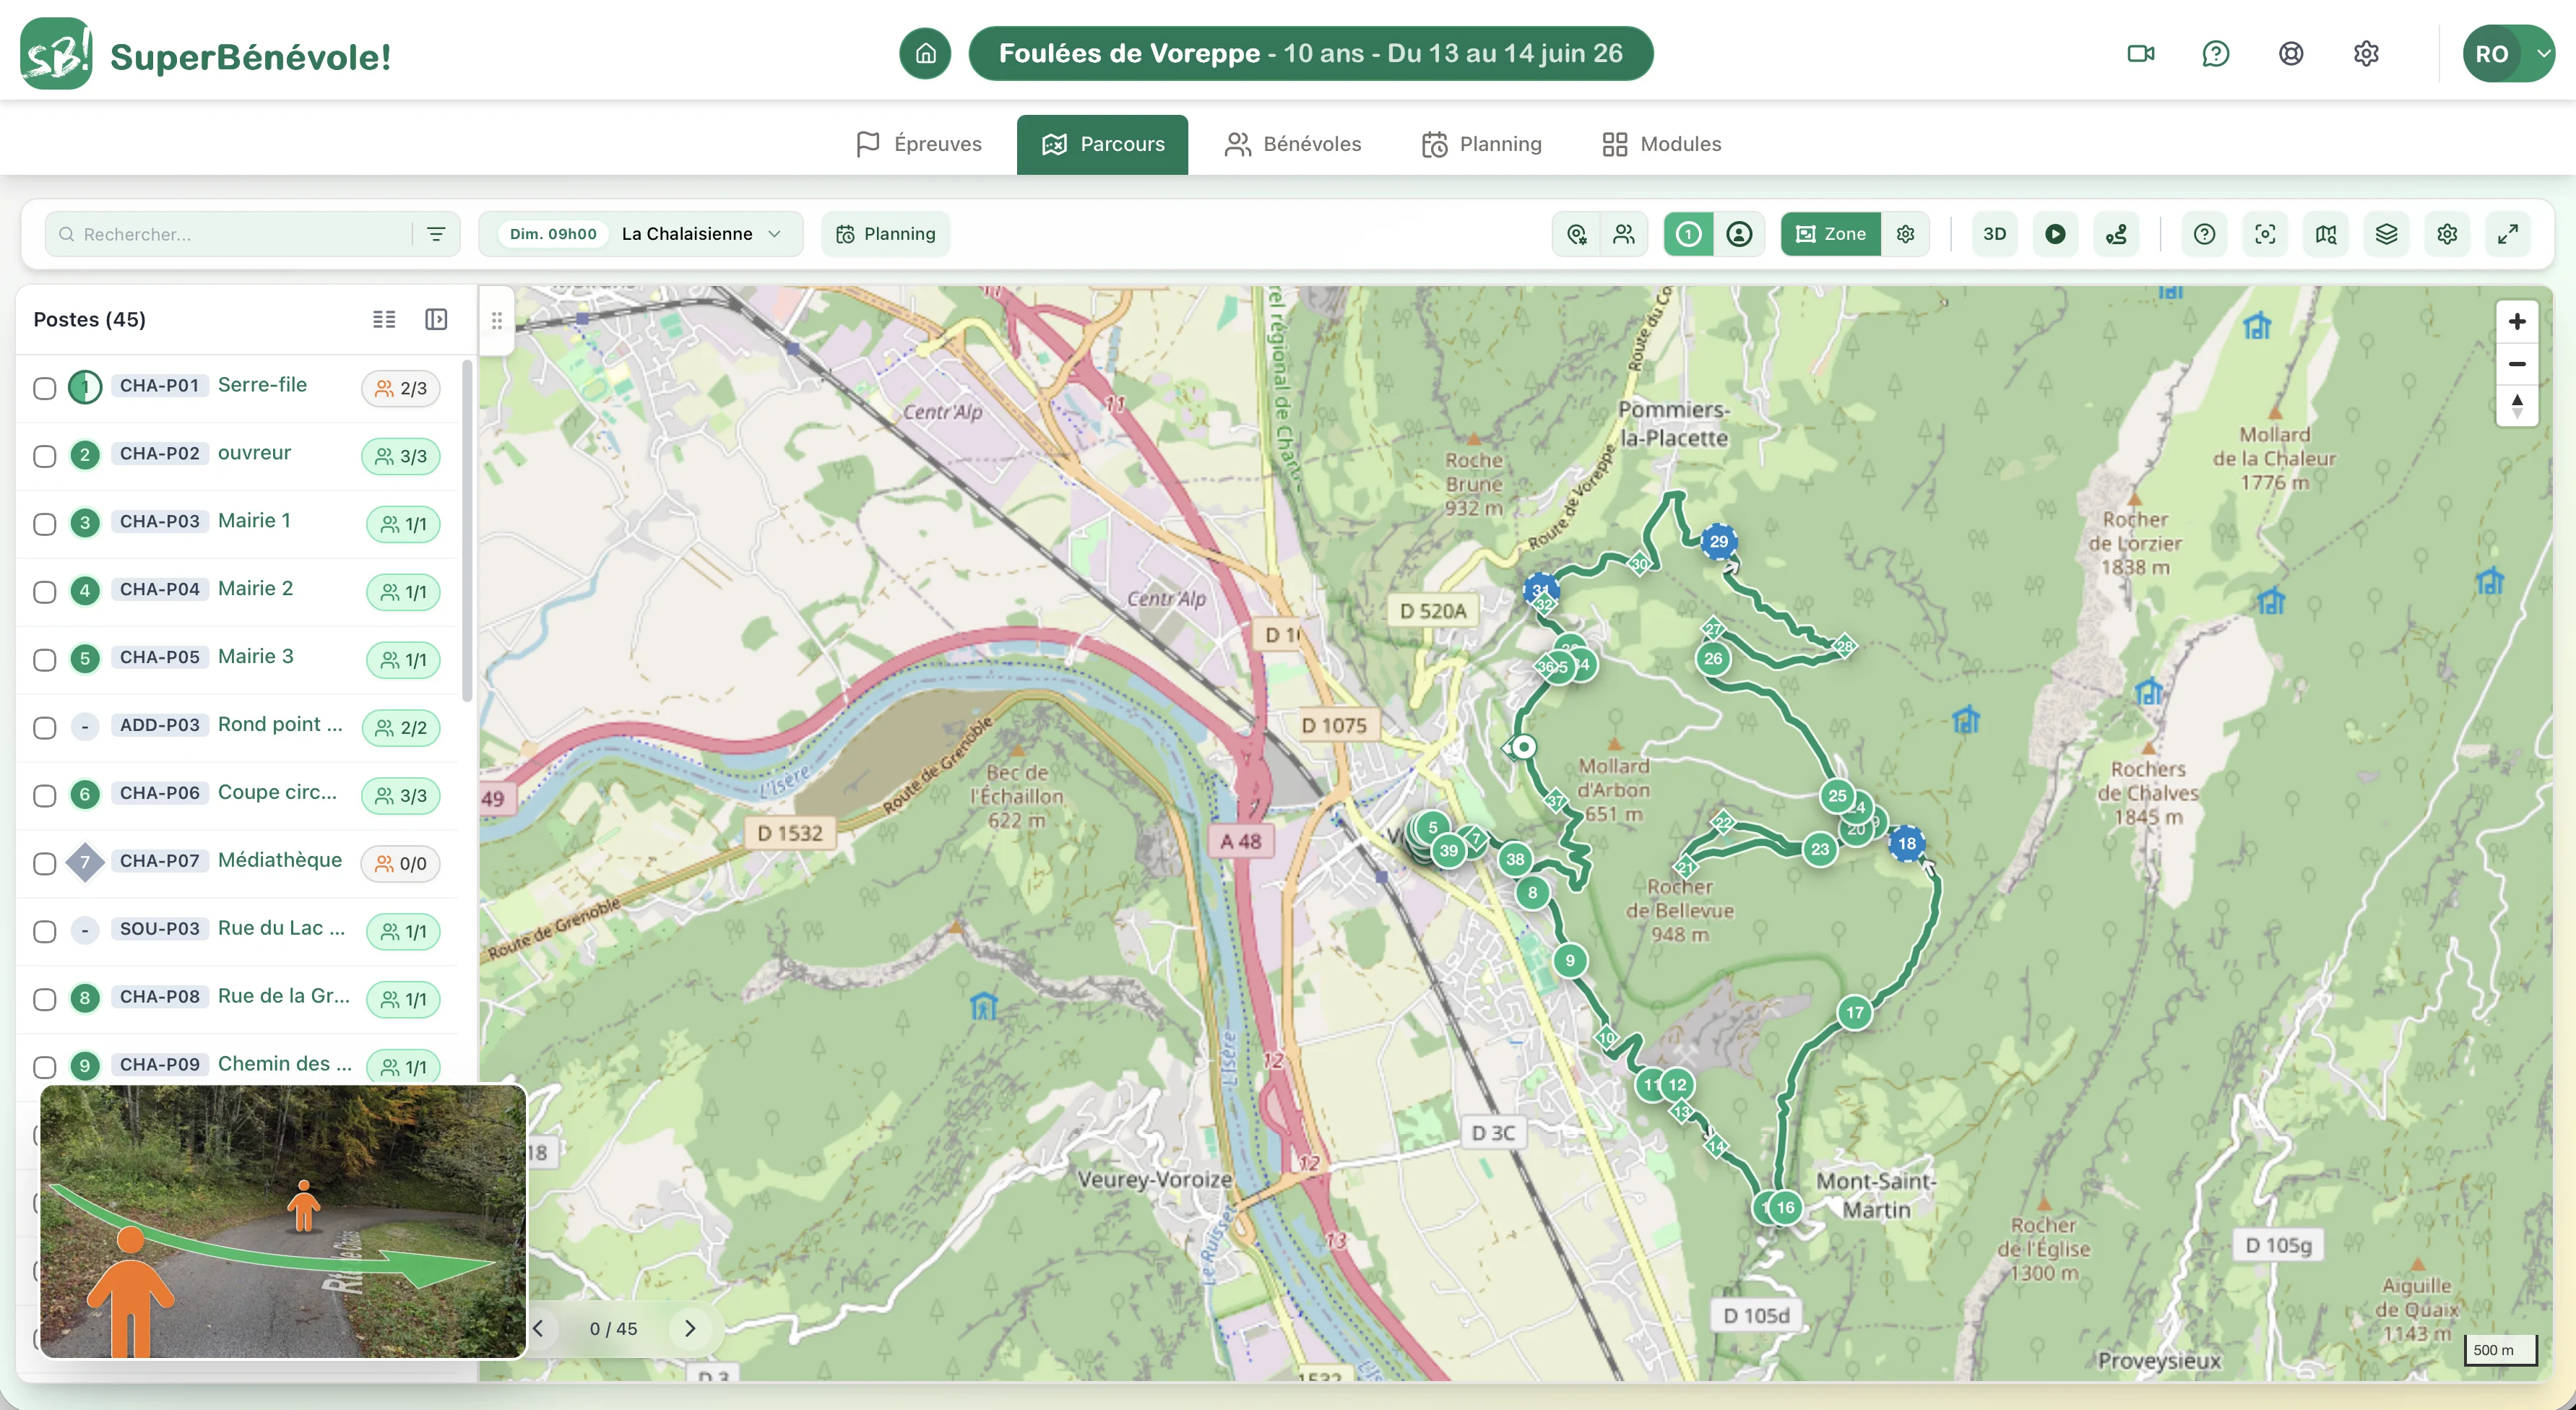Select the CHA-P07 Médiathèque checkbox

(x=44, y=864)
